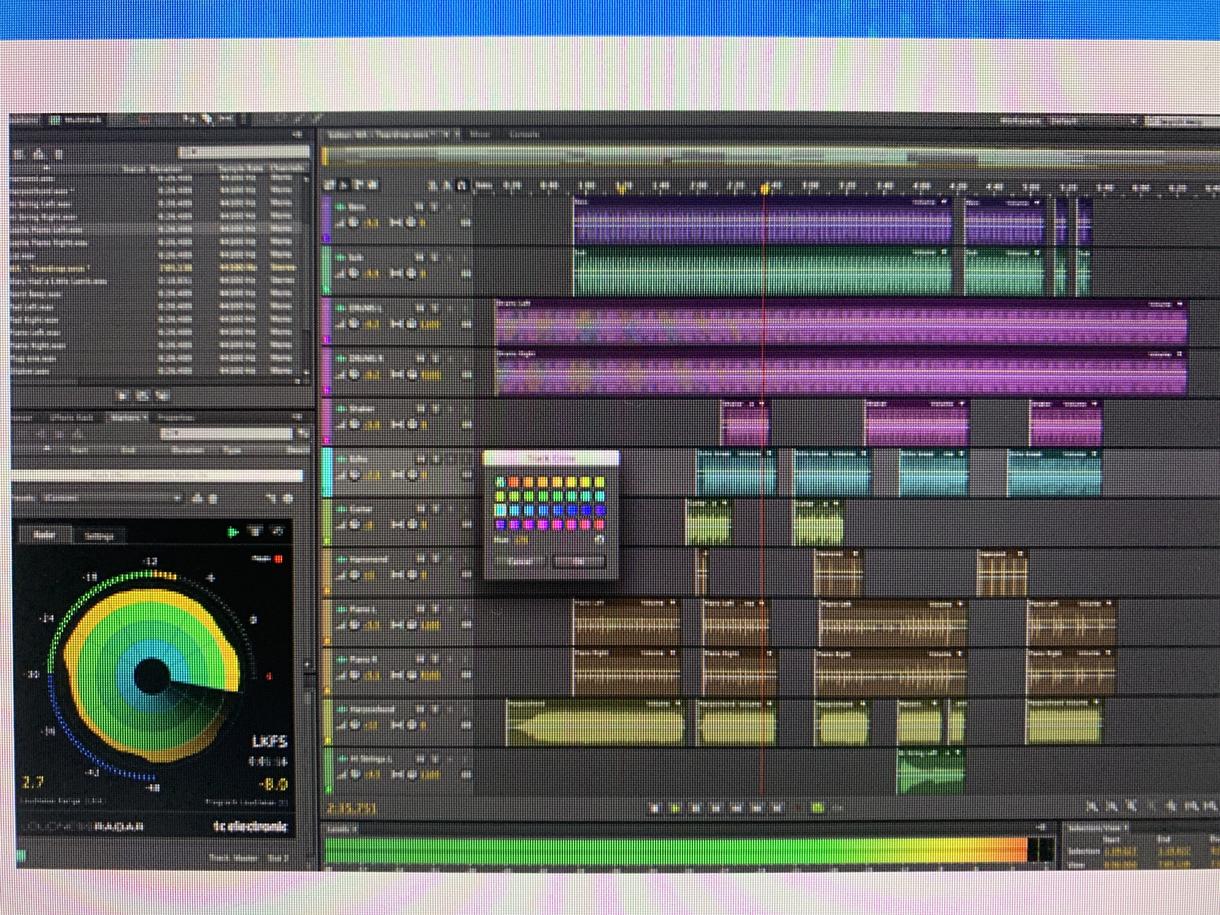The image size is (1220, 915).
Task: Toggle loop preview in Files panel
Action: [143, 396]
